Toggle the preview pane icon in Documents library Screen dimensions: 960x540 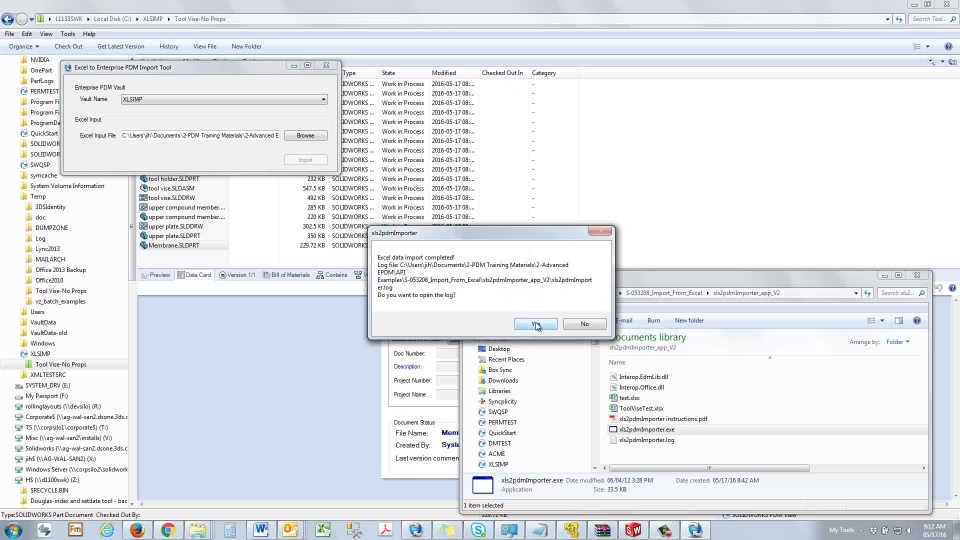pyautogui.click(x=899, y=320)
